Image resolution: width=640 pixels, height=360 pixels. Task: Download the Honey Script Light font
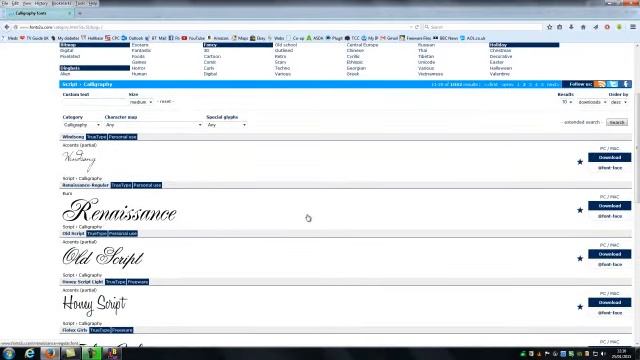point(609,302)
